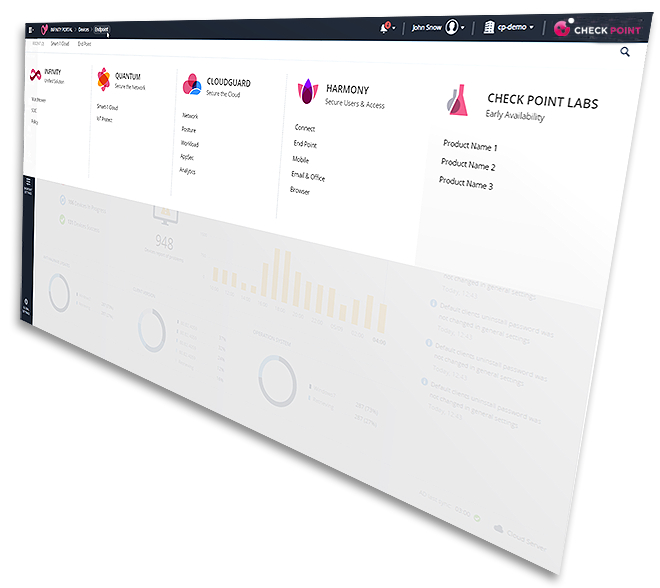Open Mobile under Harmony
The image size is (660, 588).
(x=301, y=159)
